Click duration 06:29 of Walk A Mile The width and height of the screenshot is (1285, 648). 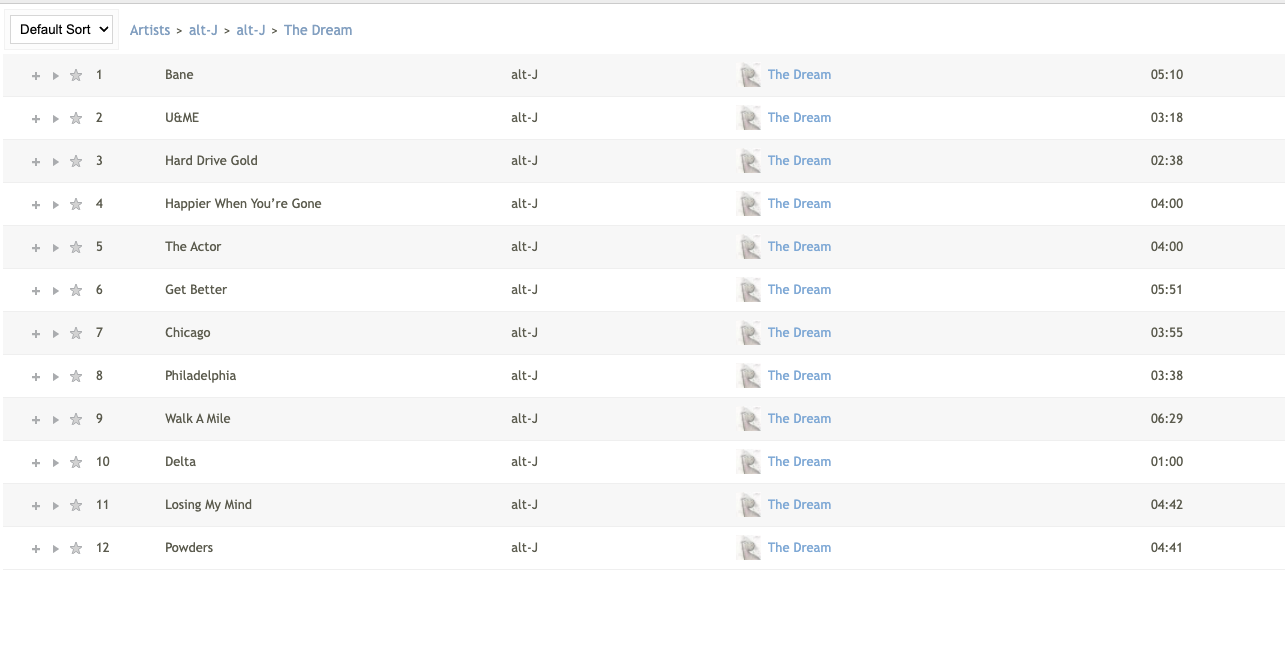(x=1166, y=419)
